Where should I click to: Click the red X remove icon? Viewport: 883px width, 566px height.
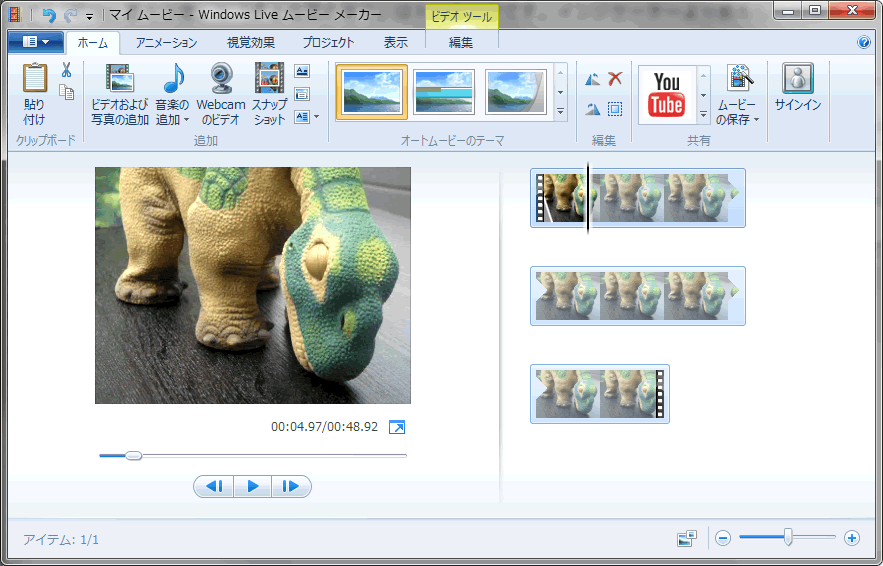coord(615,79)
